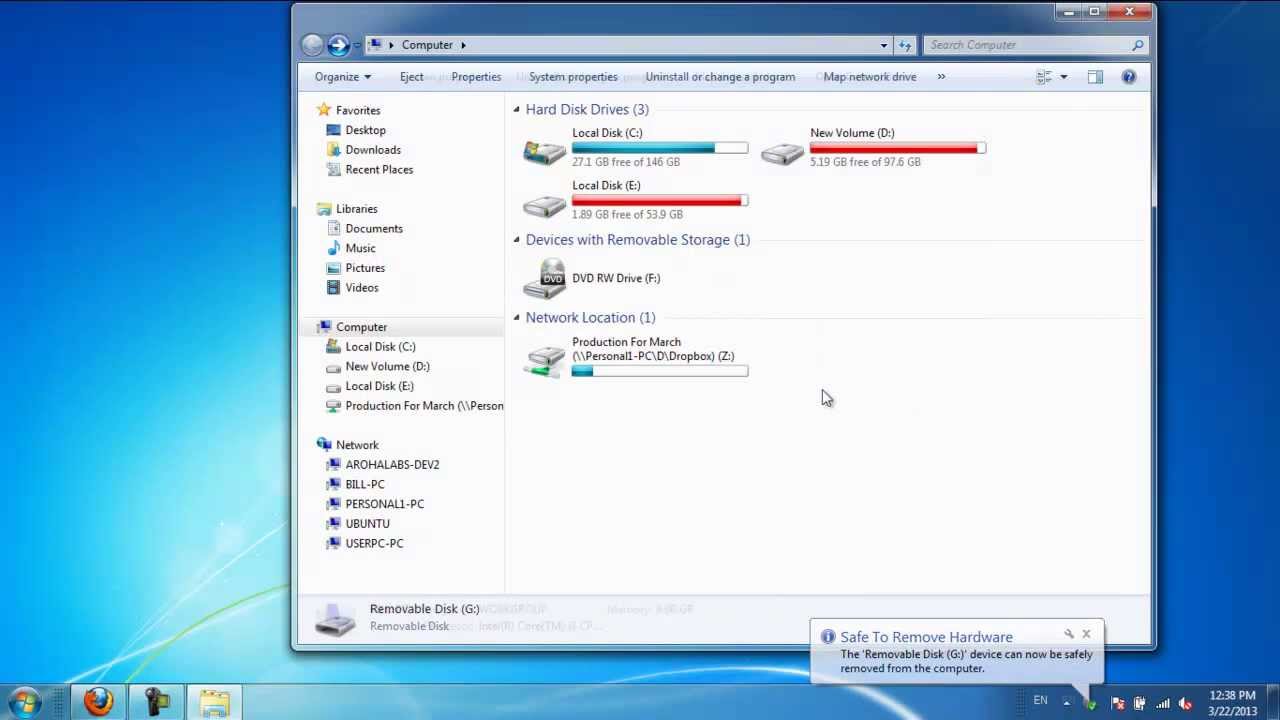Screen dimensions: 1280x720
Task: Click the Removable Disk (G:) details pane icon
Action: (x=334, y=619)
